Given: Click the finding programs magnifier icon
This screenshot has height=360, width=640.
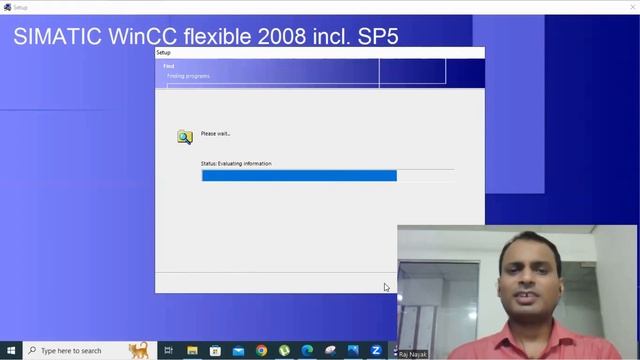Looking at the screenshot, I should [185, 137].
